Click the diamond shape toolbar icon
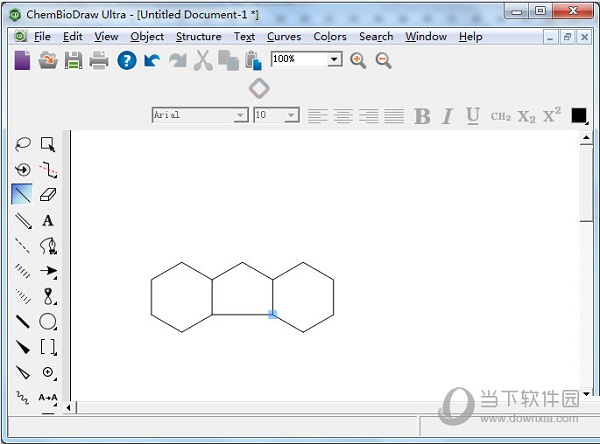This screenshot has width=600, height=444. coord(259,88)
